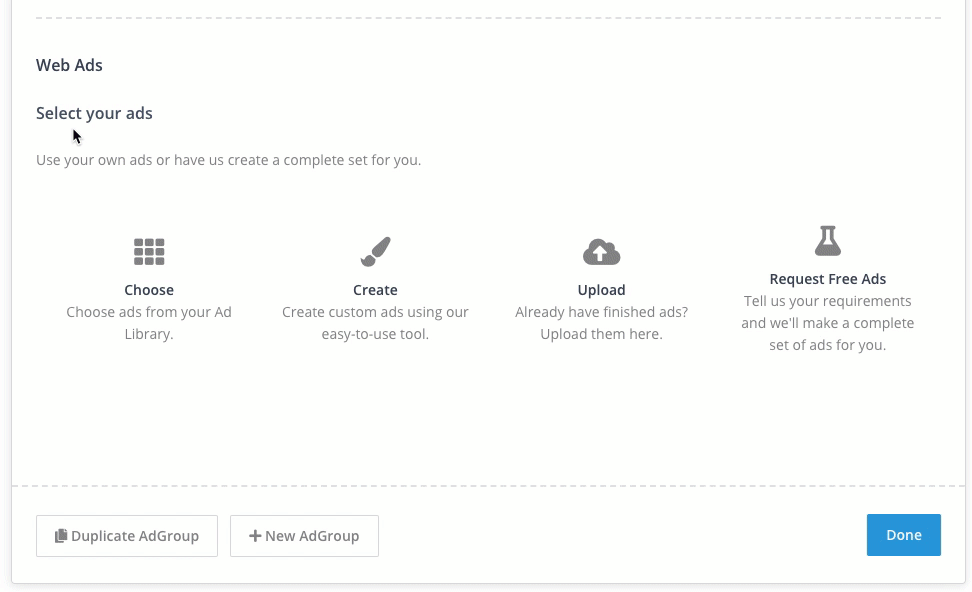Viewport: 972px width, 592px height.
Task: Click the blue Done button
Action: point(903,535)
